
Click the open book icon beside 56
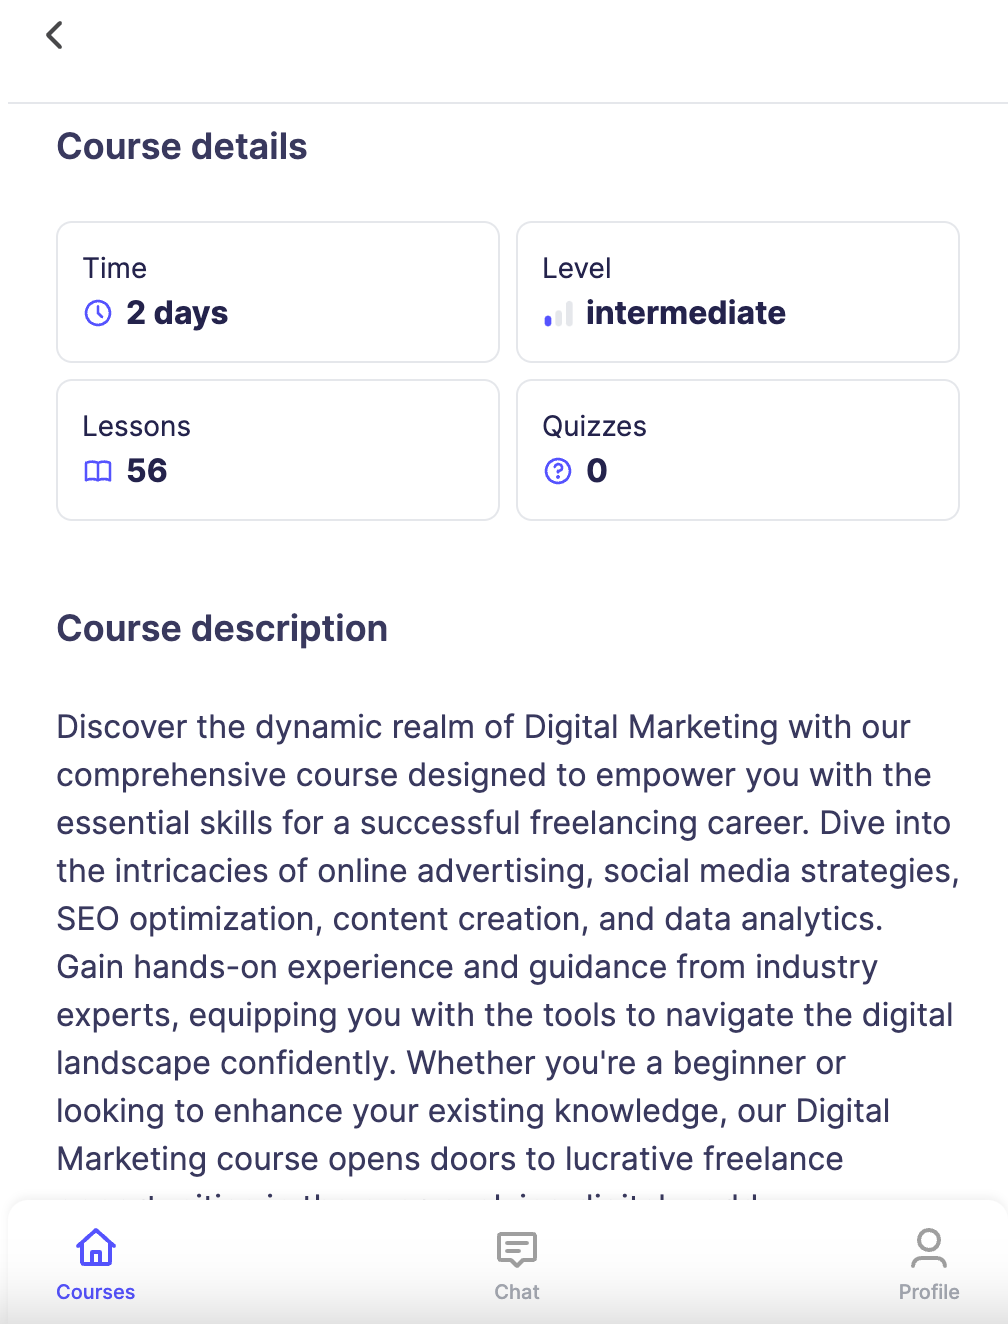tap(98, 471)
